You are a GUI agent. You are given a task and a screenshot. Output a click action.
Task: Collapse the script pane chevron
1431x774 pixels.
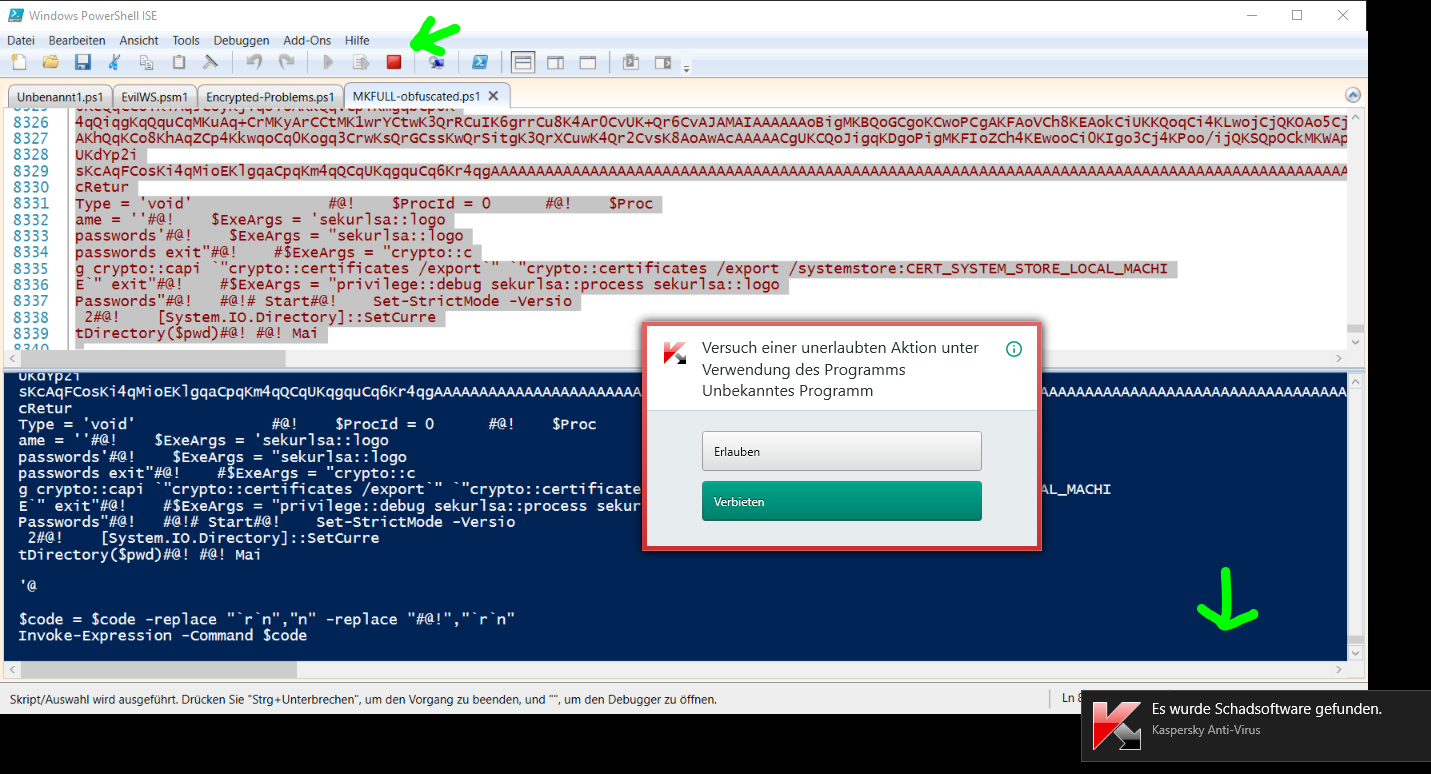click(1352, 95)
